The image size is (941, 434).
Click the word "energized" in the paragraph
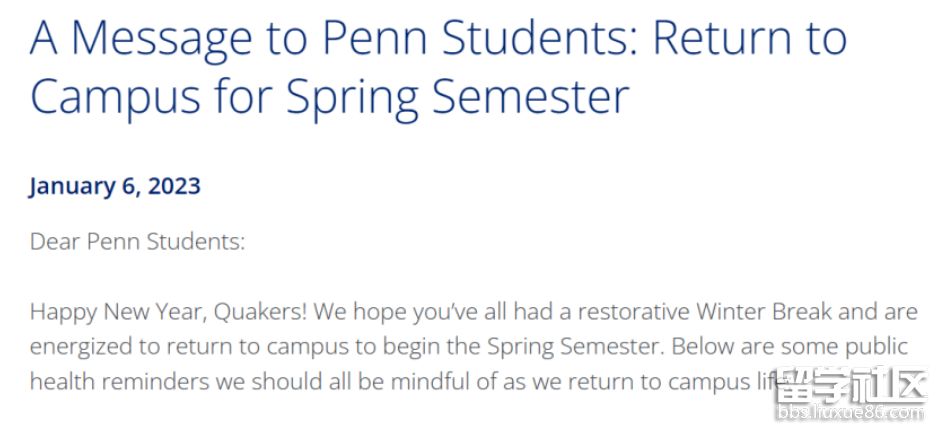(x=83, y=348)
